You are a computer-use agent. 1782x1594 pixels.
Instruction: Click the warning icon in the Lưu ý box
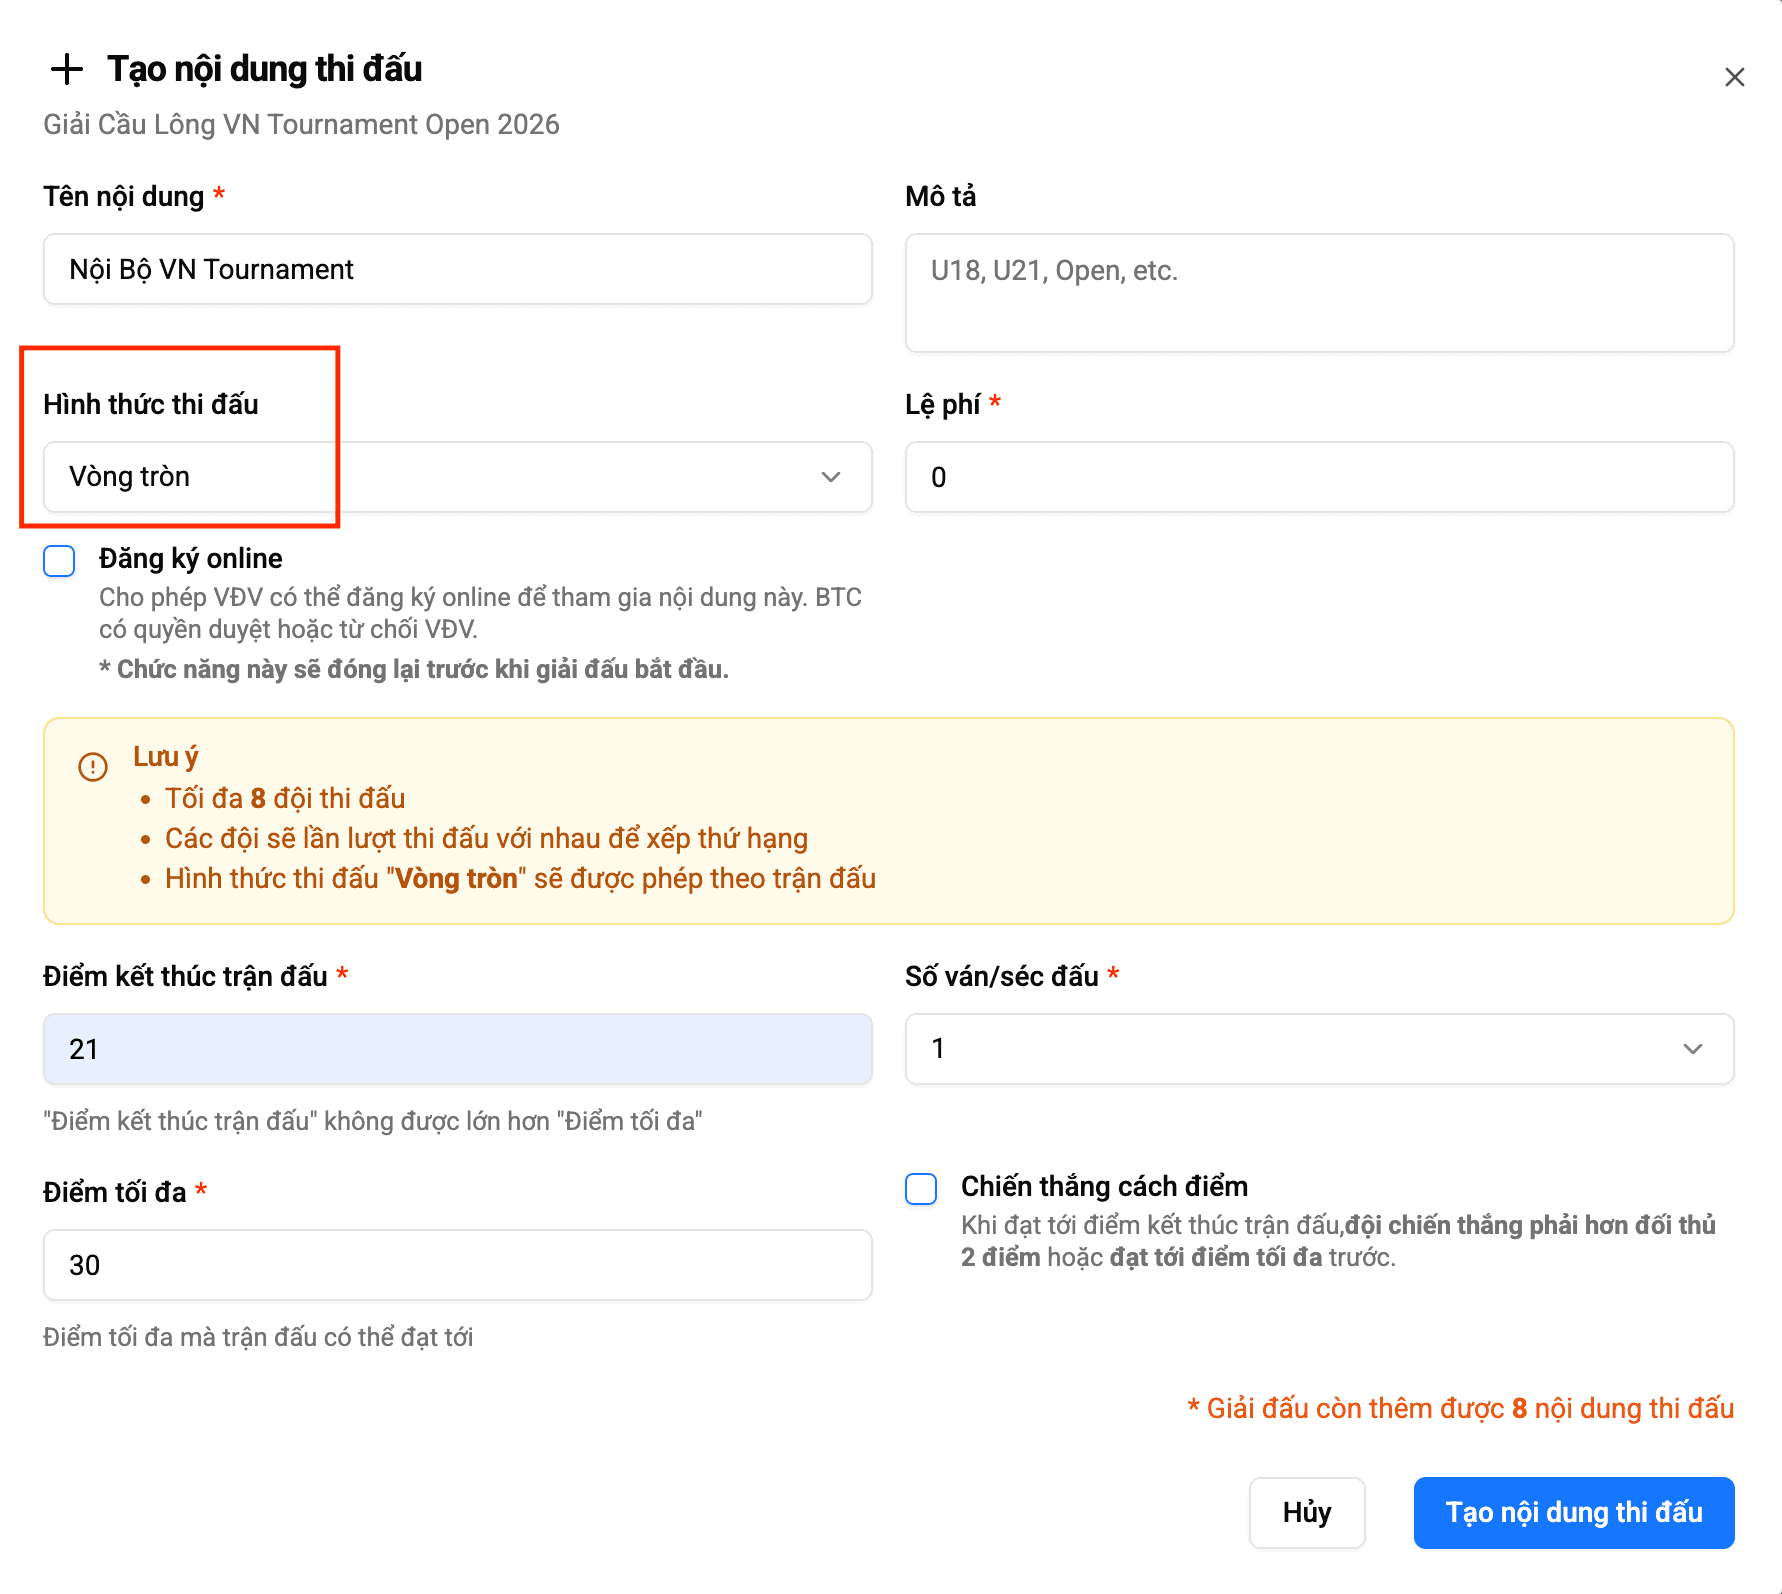[x=93, y=767]
